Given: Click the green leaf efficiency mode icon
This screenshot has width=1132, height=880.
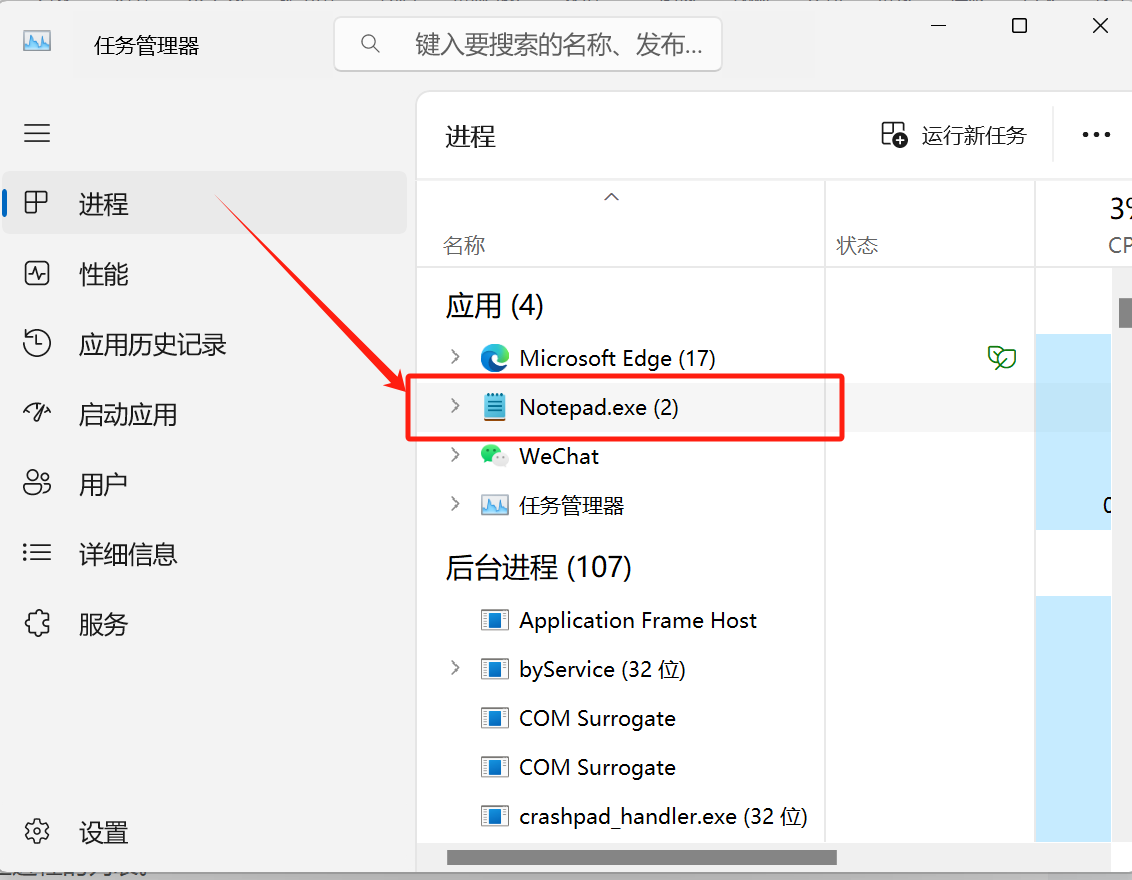Looking at the screenshot, I should coord(1001,357).
